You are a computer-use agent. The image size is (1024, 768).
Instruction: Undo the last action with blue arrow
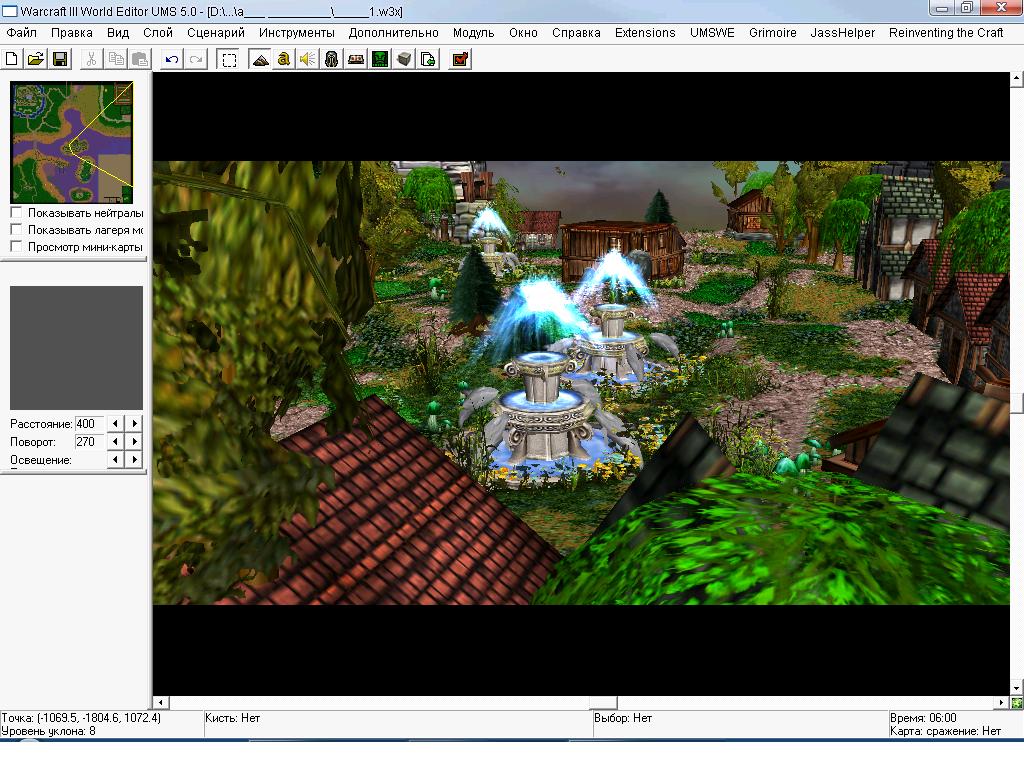[x=172, y=59]
